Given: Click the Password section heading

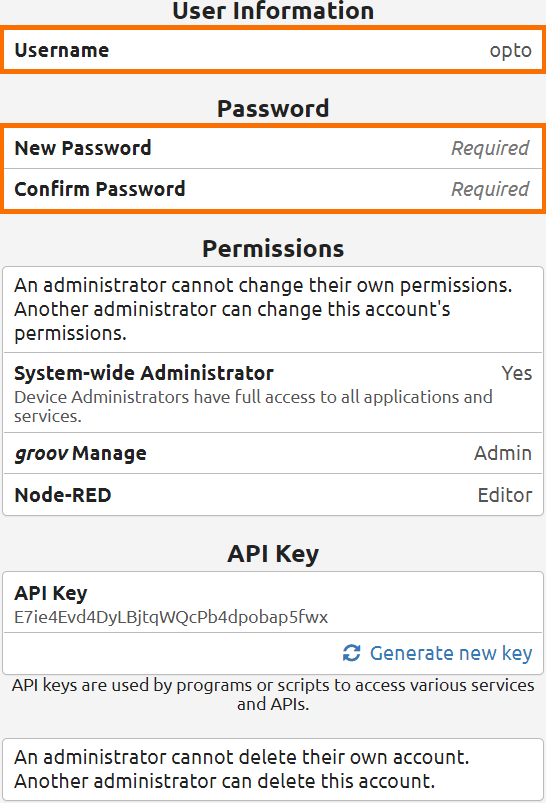Looking at the screenshot, I should 273,109.
